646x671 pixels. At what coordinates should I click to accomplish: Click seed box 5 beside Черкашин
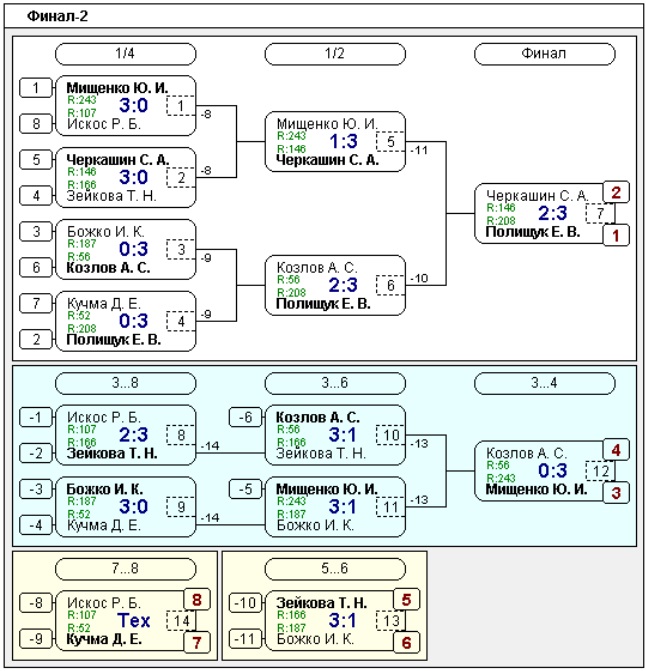tap(36, 160)
